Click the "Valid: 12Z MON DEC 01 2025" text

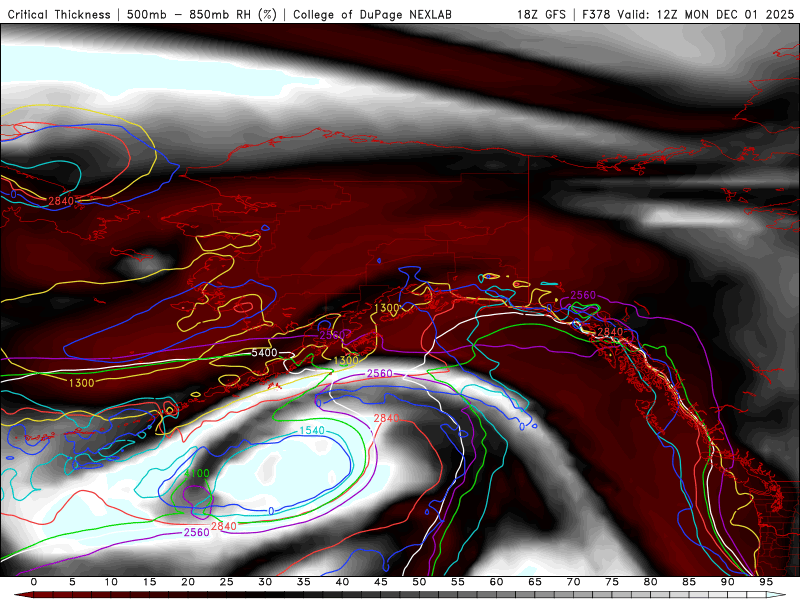tap(706, 14)
